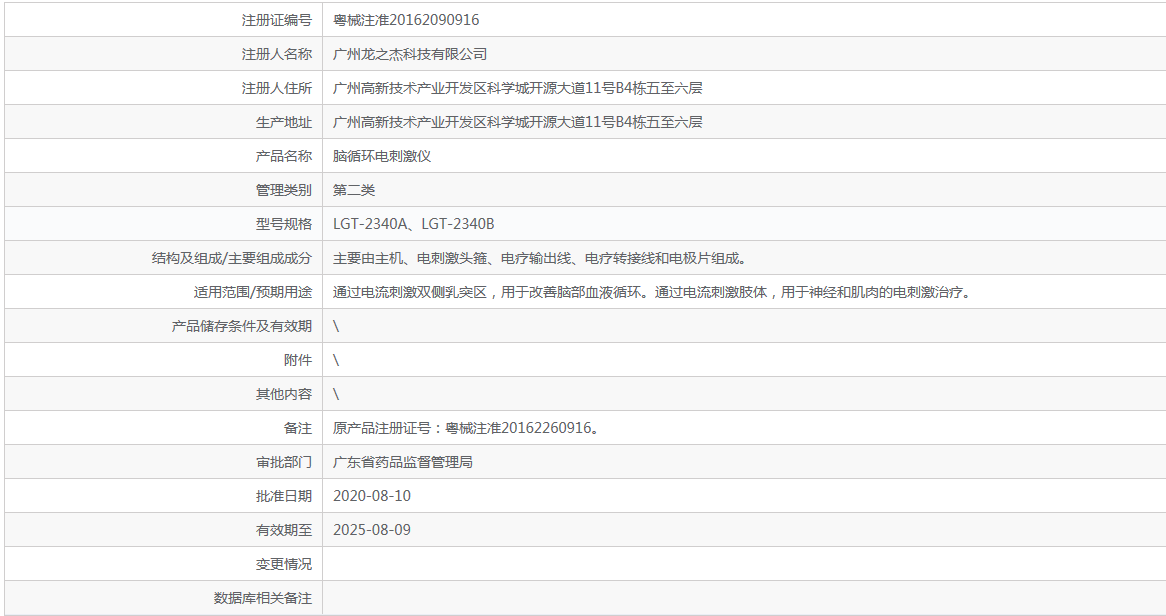Click the backslash value beside 其他内容
The width and height of the screenshot is (1166, 616).
(x=336, y=394)
